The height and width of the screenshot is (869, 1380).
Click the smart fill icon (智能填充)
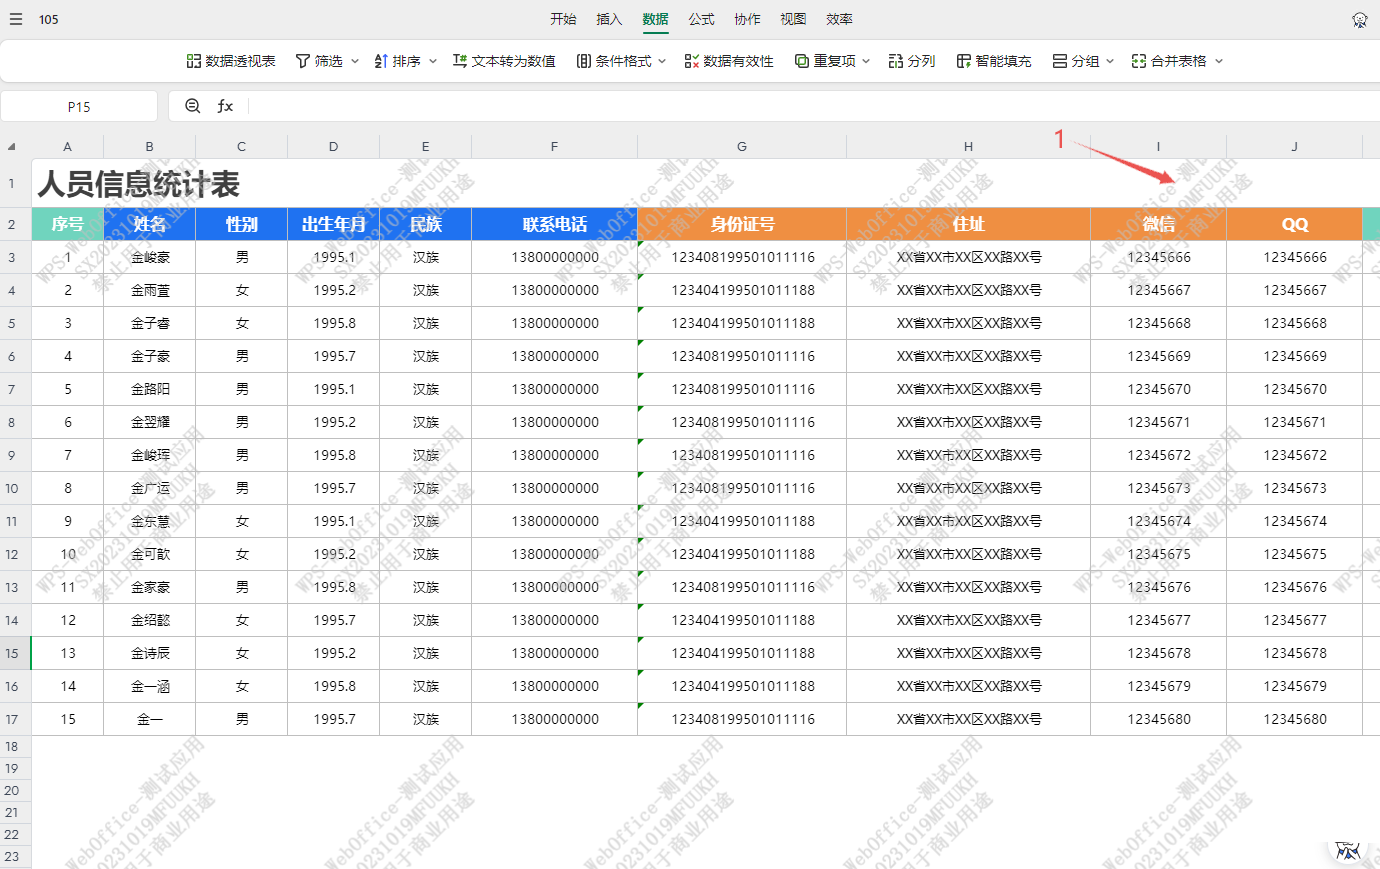pyautogui.click(x=964, y=61)
